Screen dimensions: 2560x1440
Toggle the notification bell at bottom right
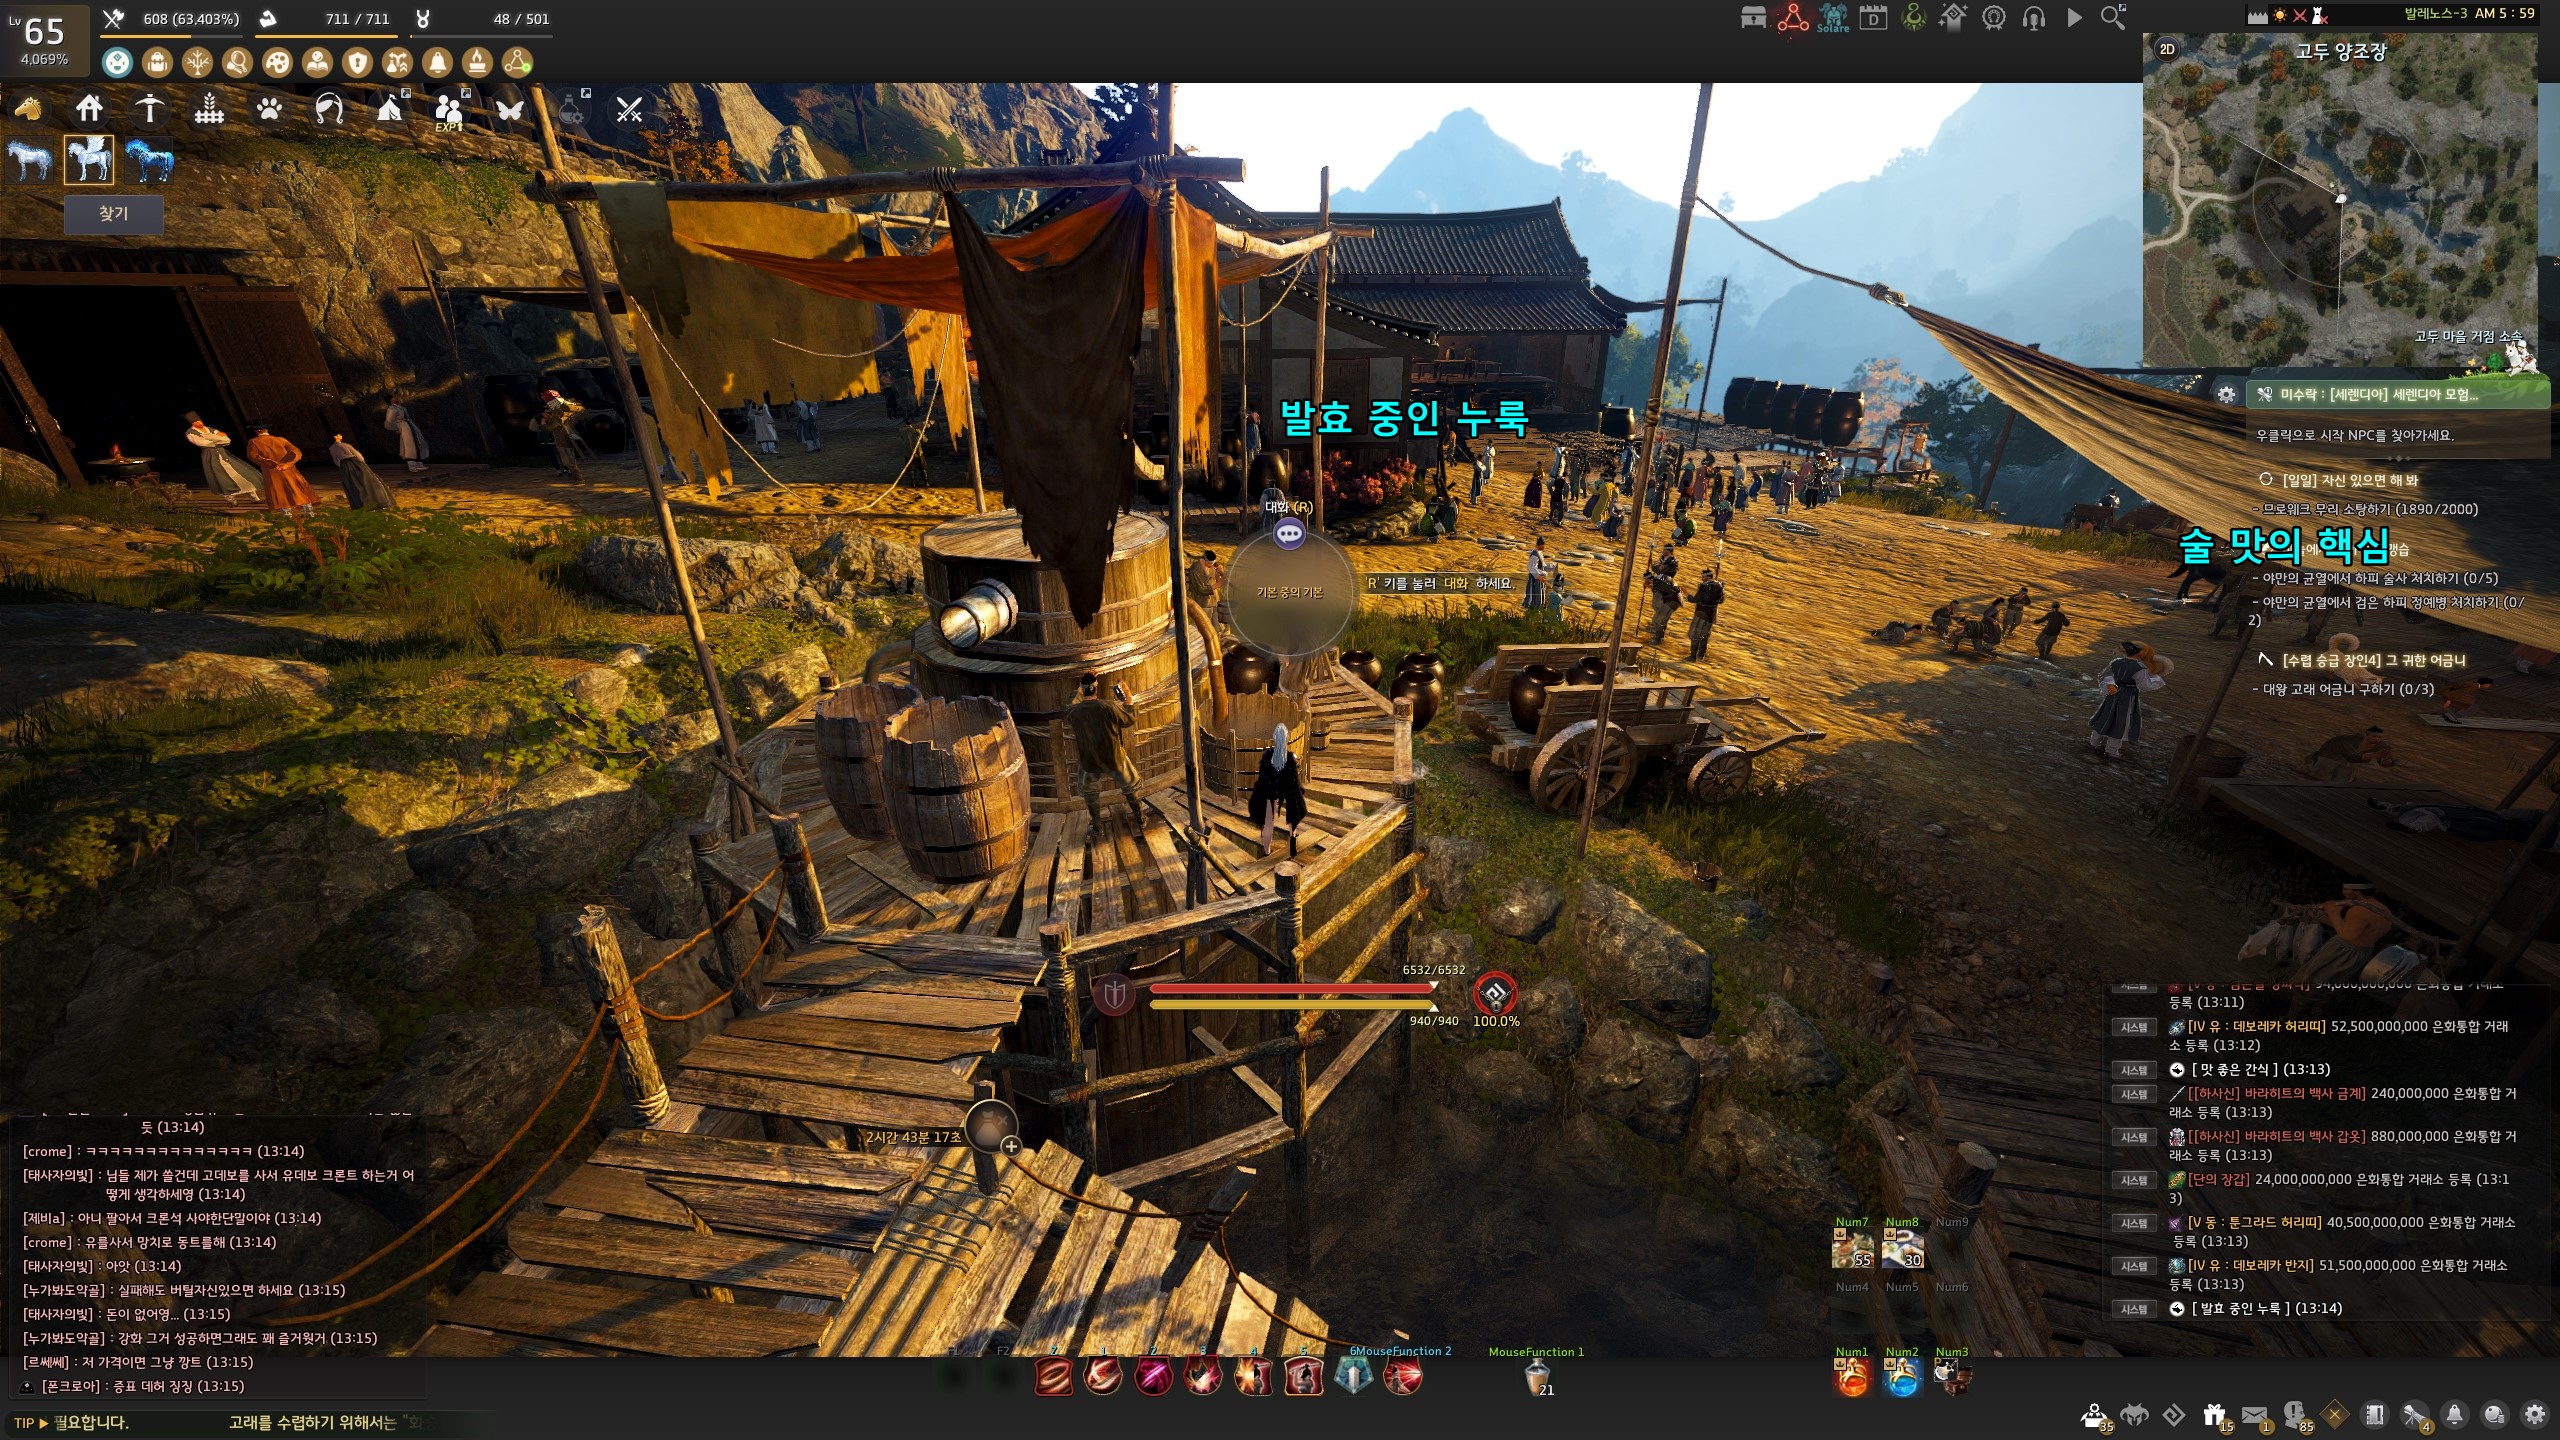(x=2454, y=1414)
